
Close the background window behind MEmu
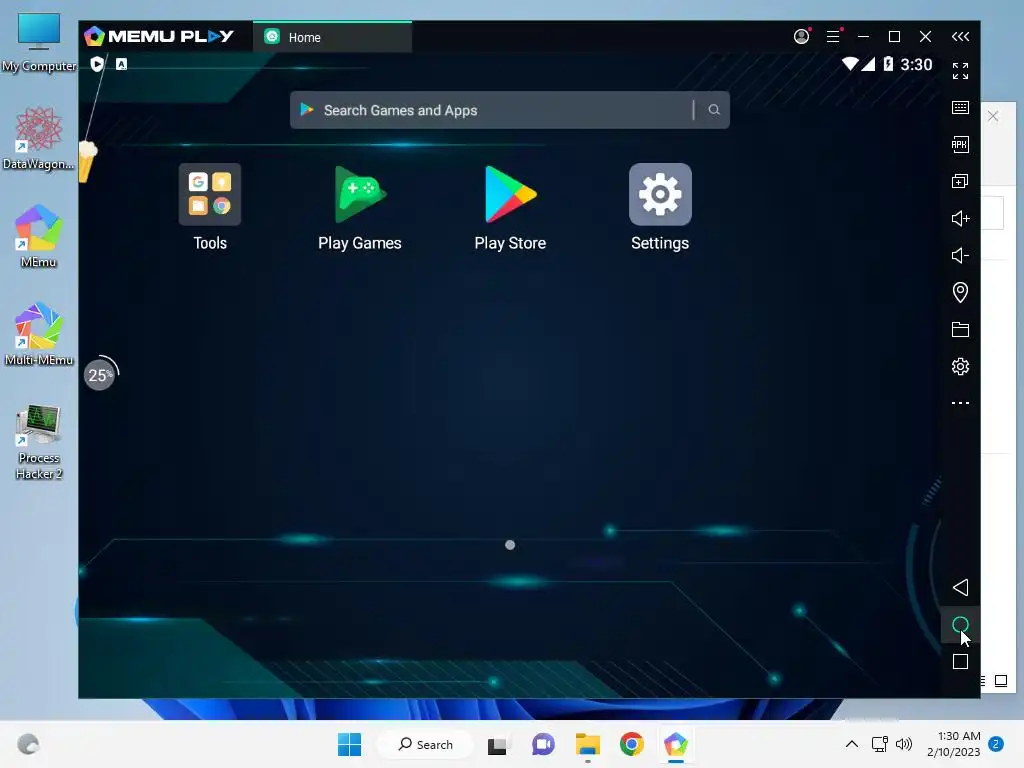point(993,116)
